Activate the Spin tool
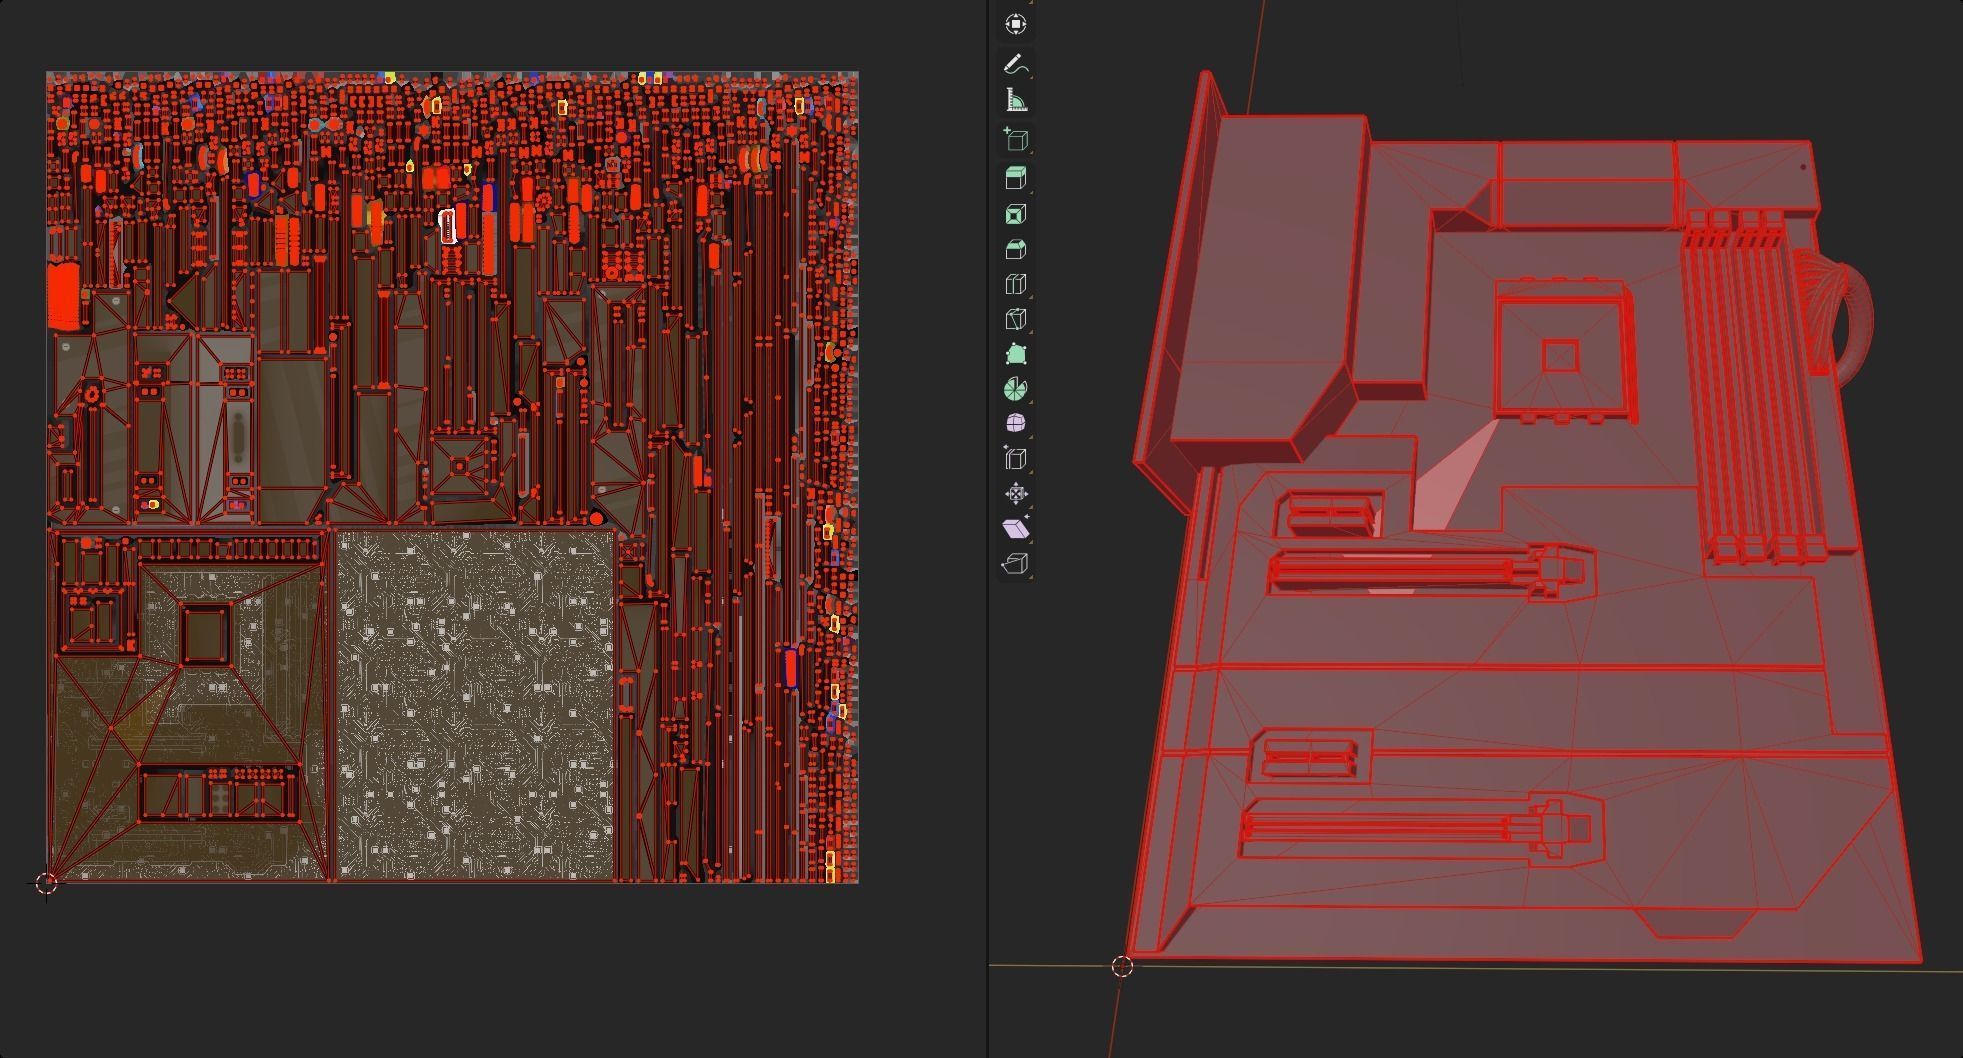The height and width of the screenshot is (1058, 1963). 1015,389
